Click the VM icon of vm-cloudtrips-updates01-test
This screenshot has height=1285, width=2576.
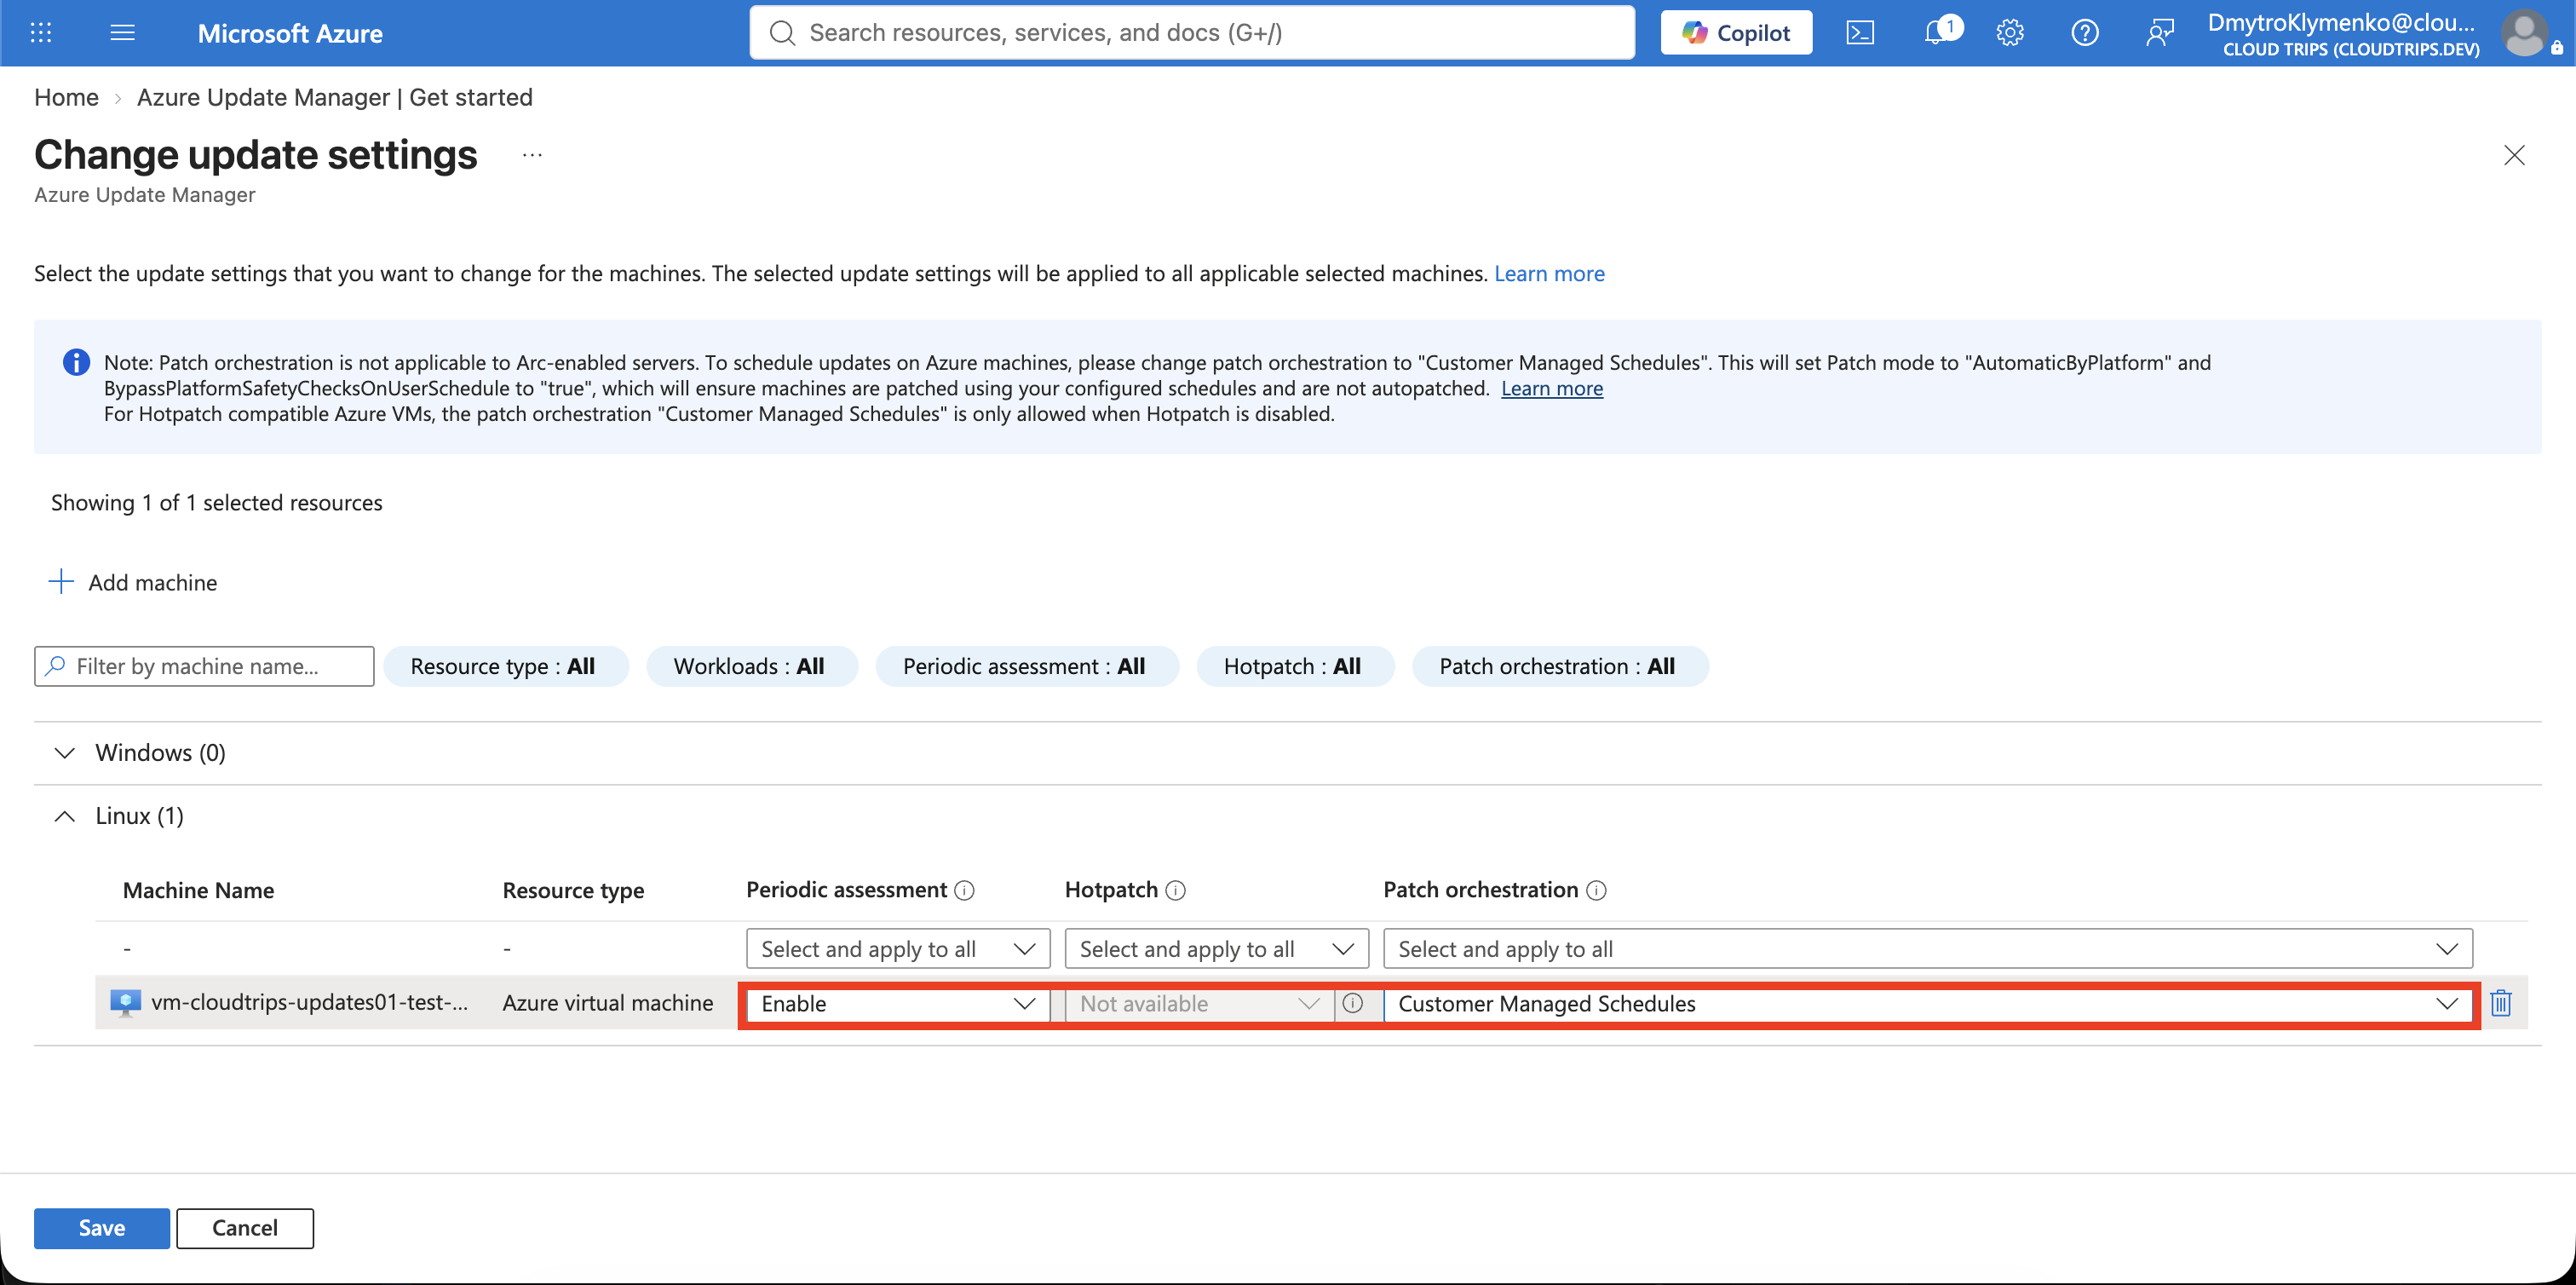(125, 1003)
